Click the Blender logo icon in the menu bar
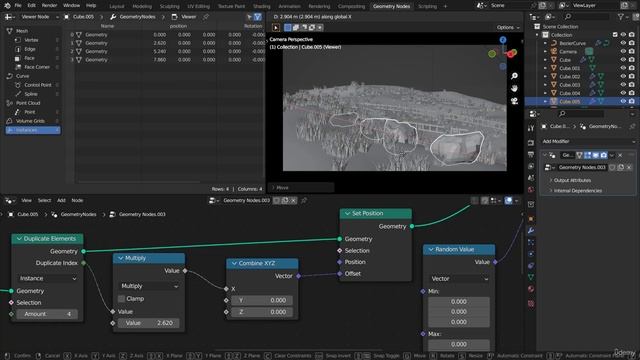640x360 pixels. 7,6
